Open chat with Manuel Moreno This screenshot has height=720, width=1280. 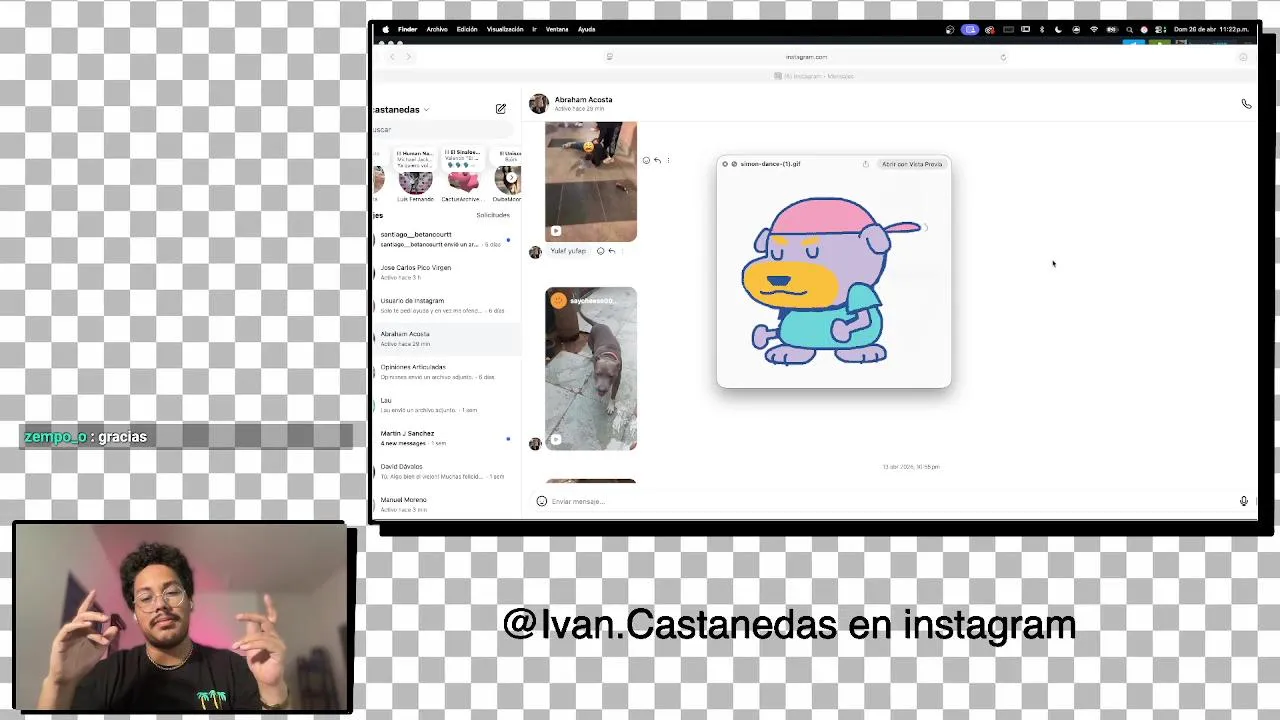pyautogui.click(x=446, y=503)
